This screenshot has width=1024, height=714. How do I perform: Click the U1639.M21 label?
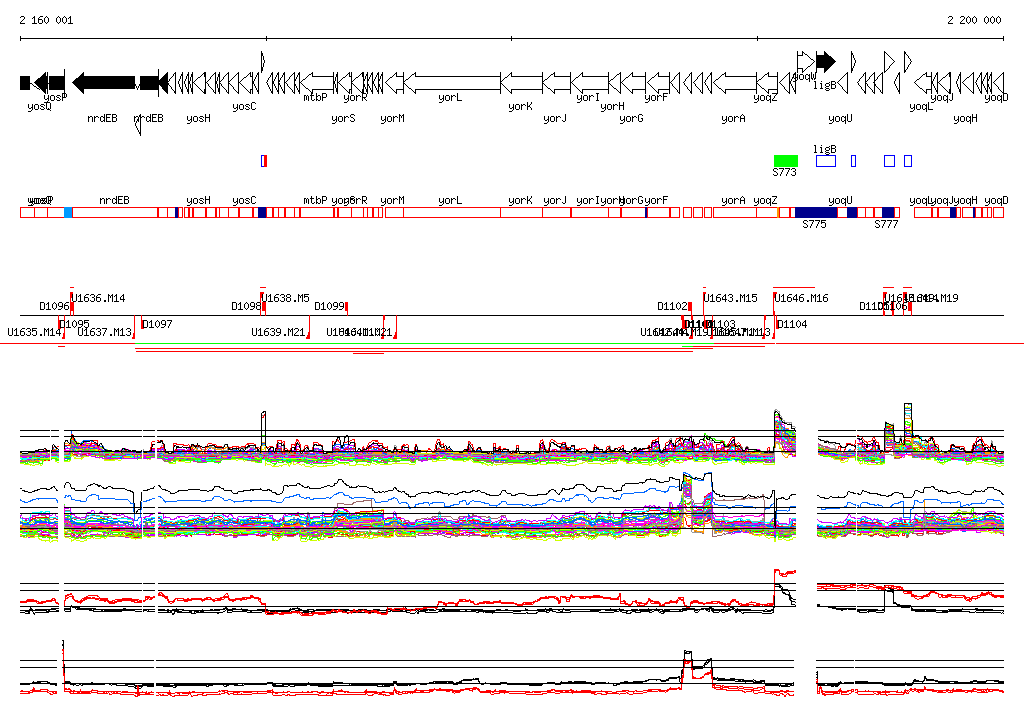pos(278,333)
